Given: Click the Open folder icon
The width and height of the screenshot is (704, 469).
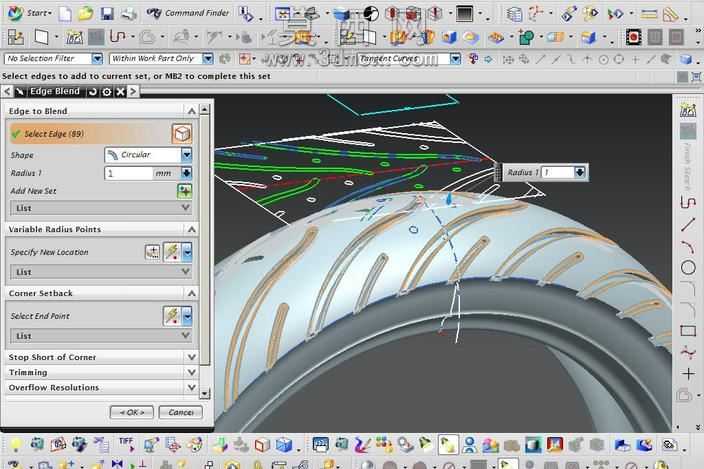Looking at the screenshot, I should click(85, 14).
